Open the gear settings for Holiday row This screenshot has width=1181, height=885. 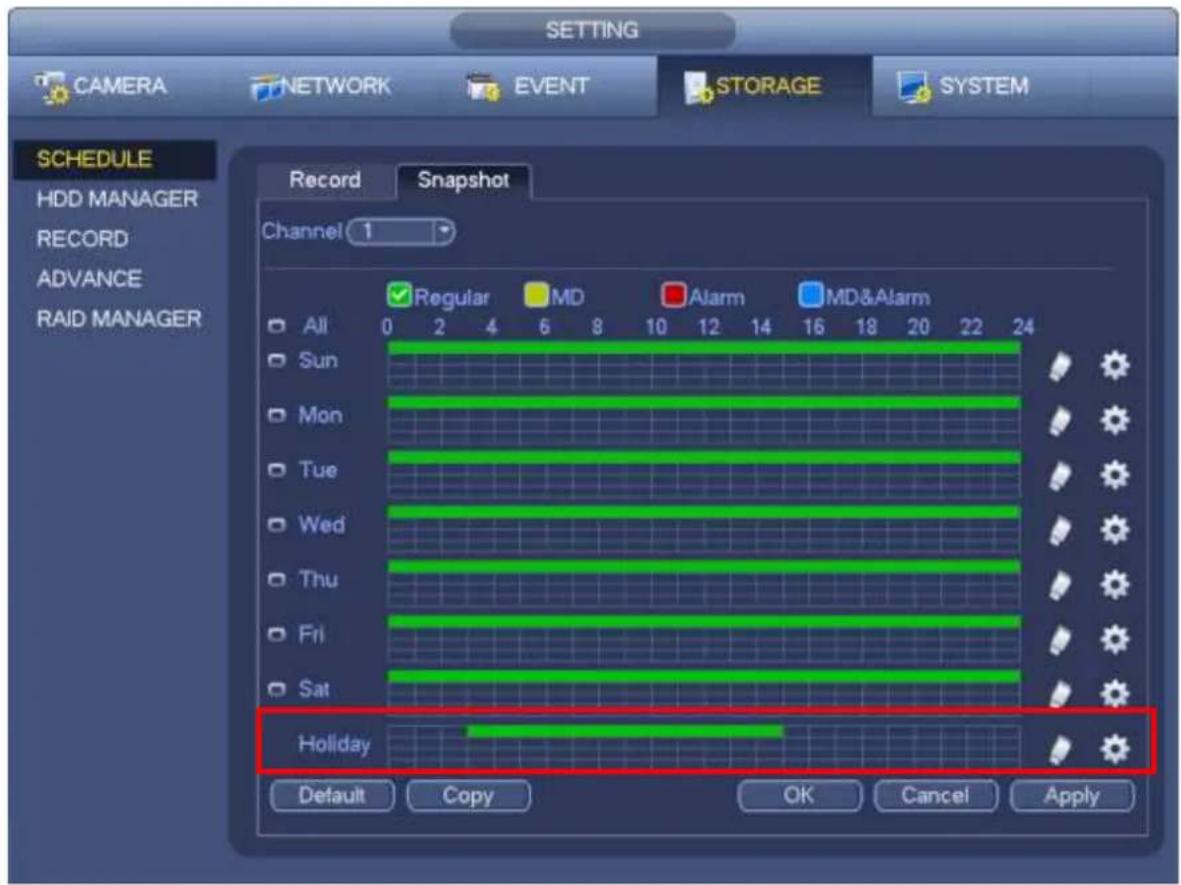[1115, 749]
